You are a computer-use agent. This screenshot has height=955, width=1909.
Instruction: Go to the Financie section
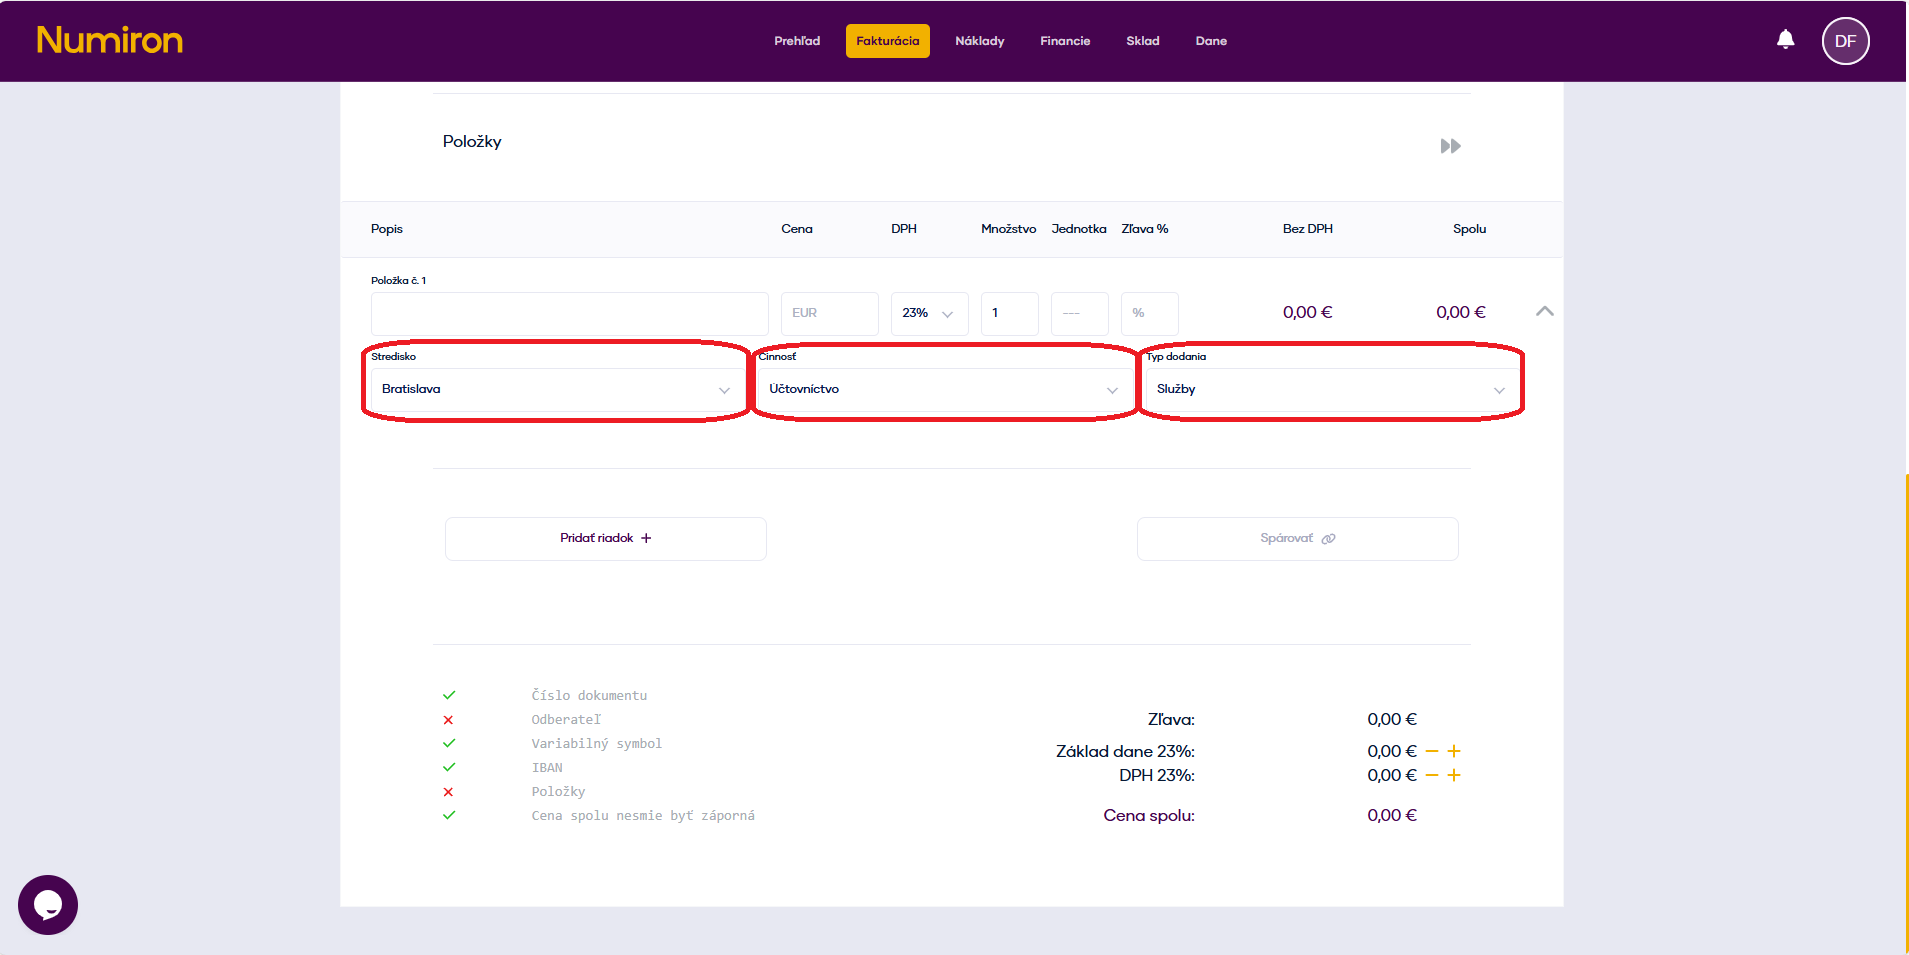[1065, 41]
